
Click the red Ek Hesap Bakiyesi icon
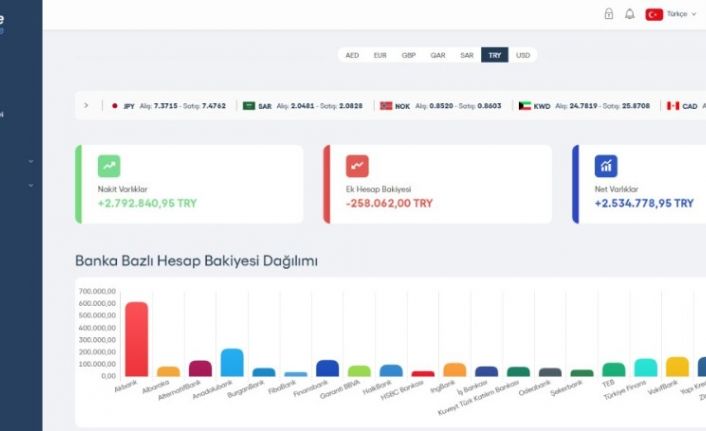357,166
